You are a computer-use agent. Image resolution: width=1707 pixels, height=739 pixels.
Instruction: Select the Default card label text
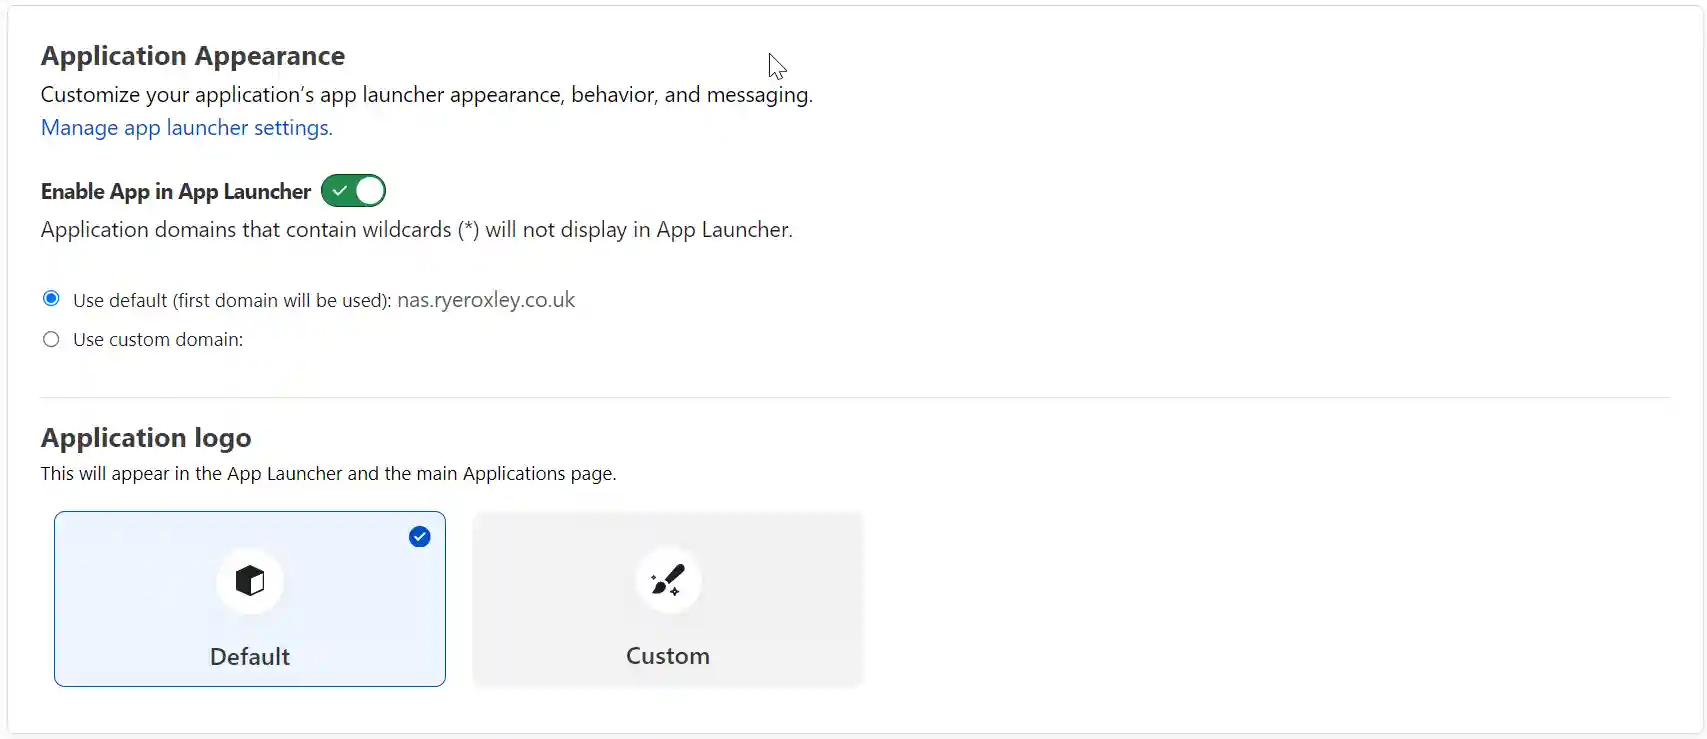click(249, 656)
